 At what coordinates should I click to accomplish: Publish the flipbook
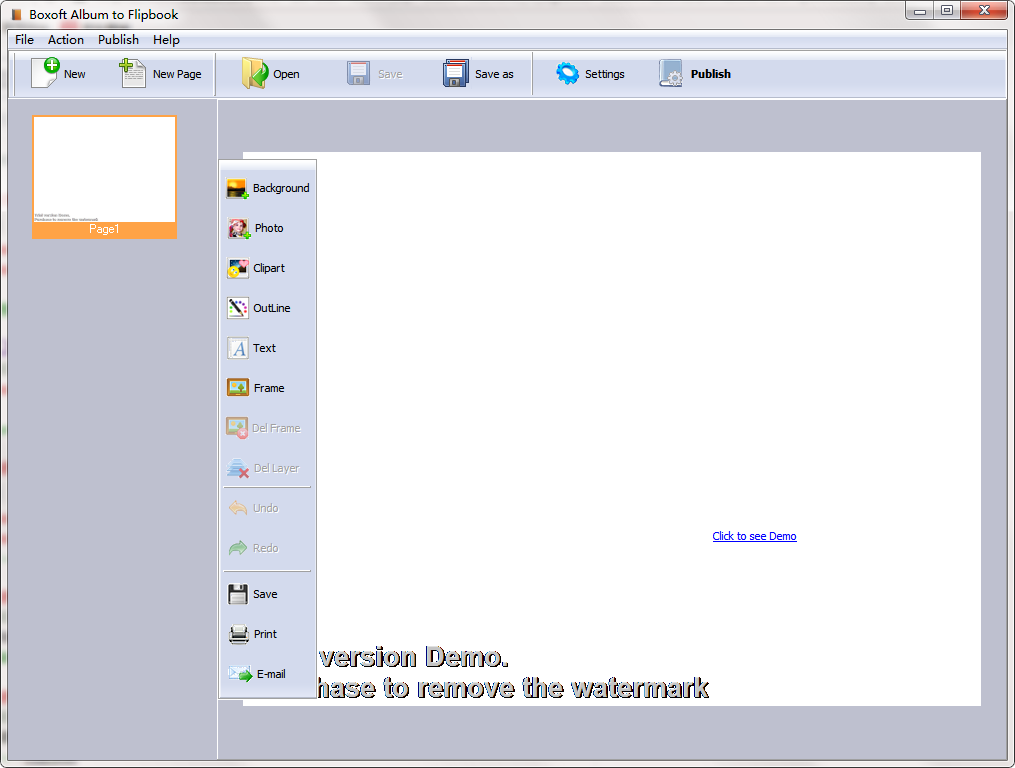point(695,73)
